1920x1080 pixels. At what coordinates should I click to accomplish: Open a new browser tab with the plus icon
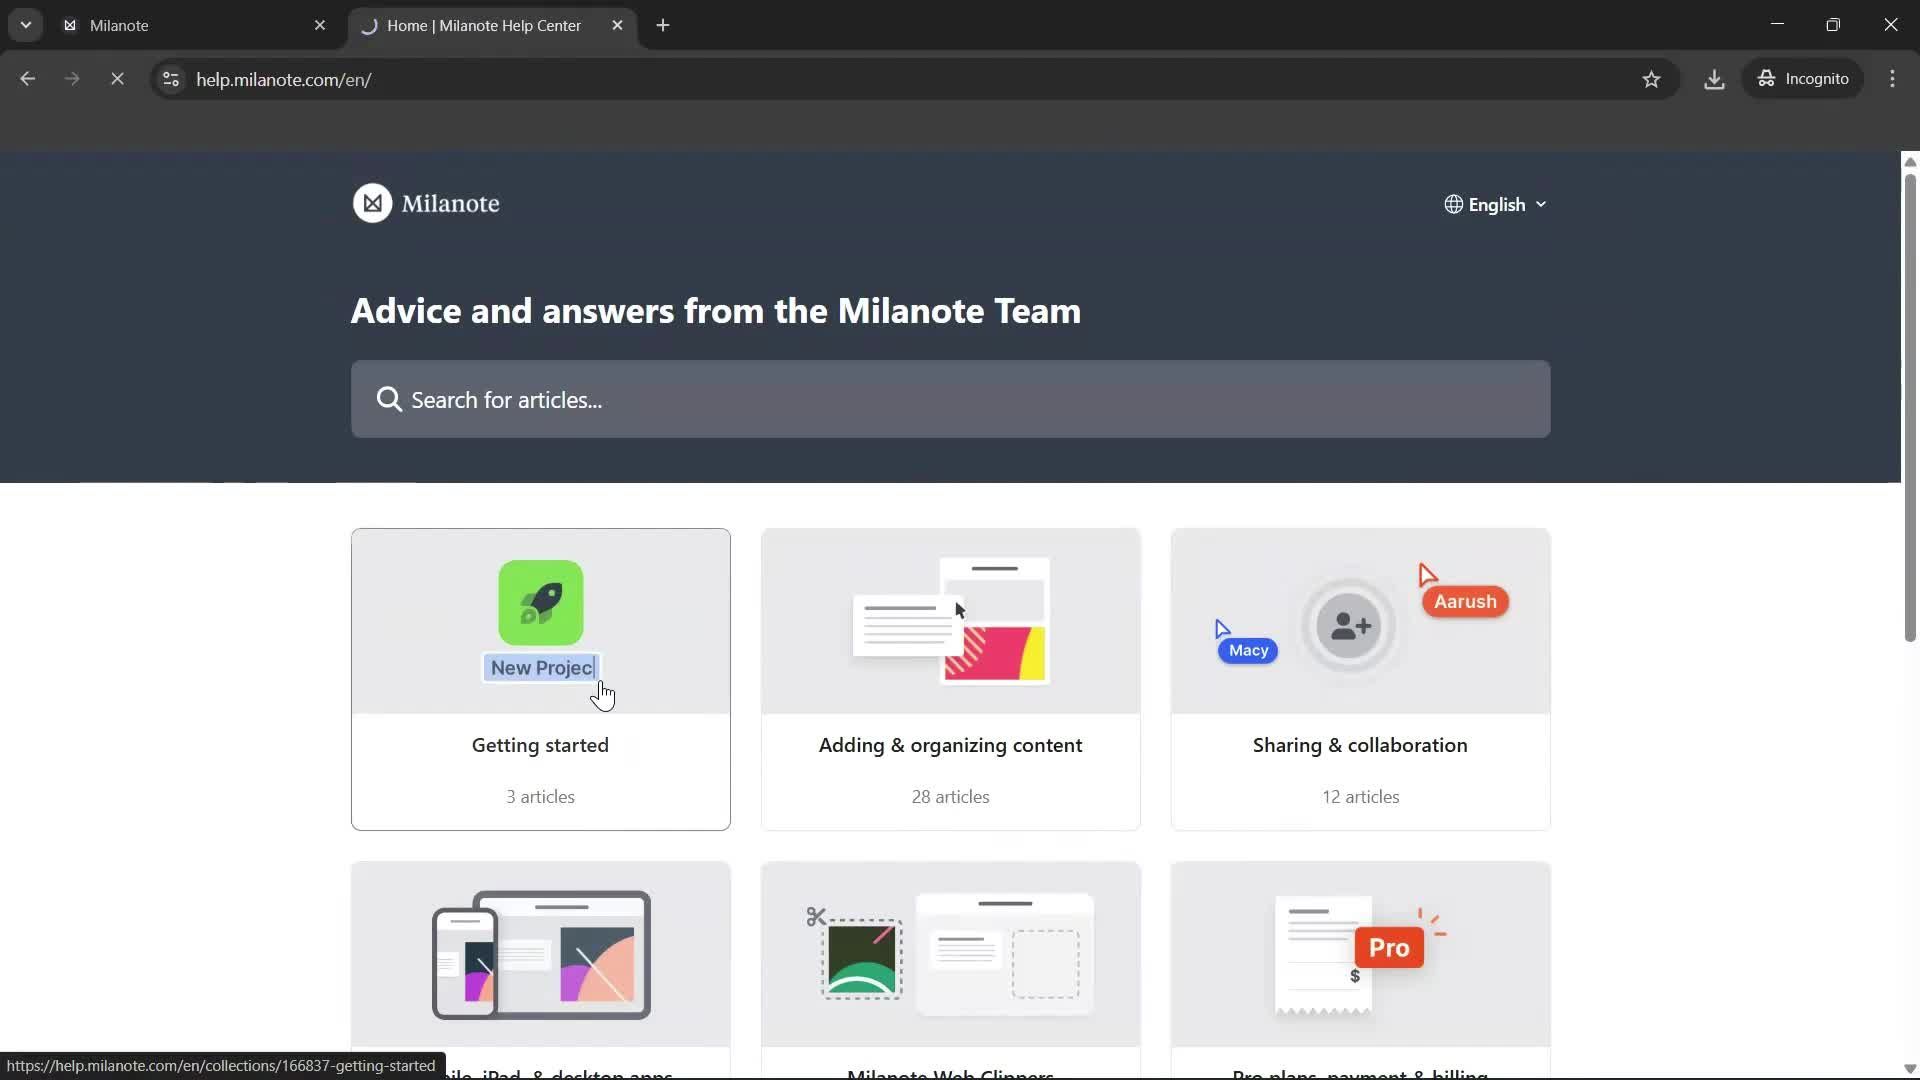pos(663,25)
